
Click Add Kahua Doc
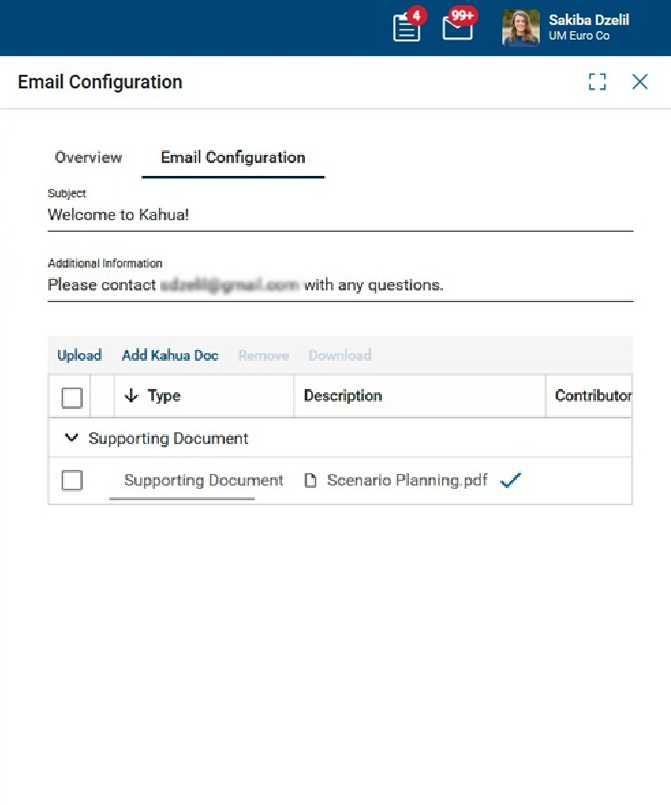coord(170,355)
